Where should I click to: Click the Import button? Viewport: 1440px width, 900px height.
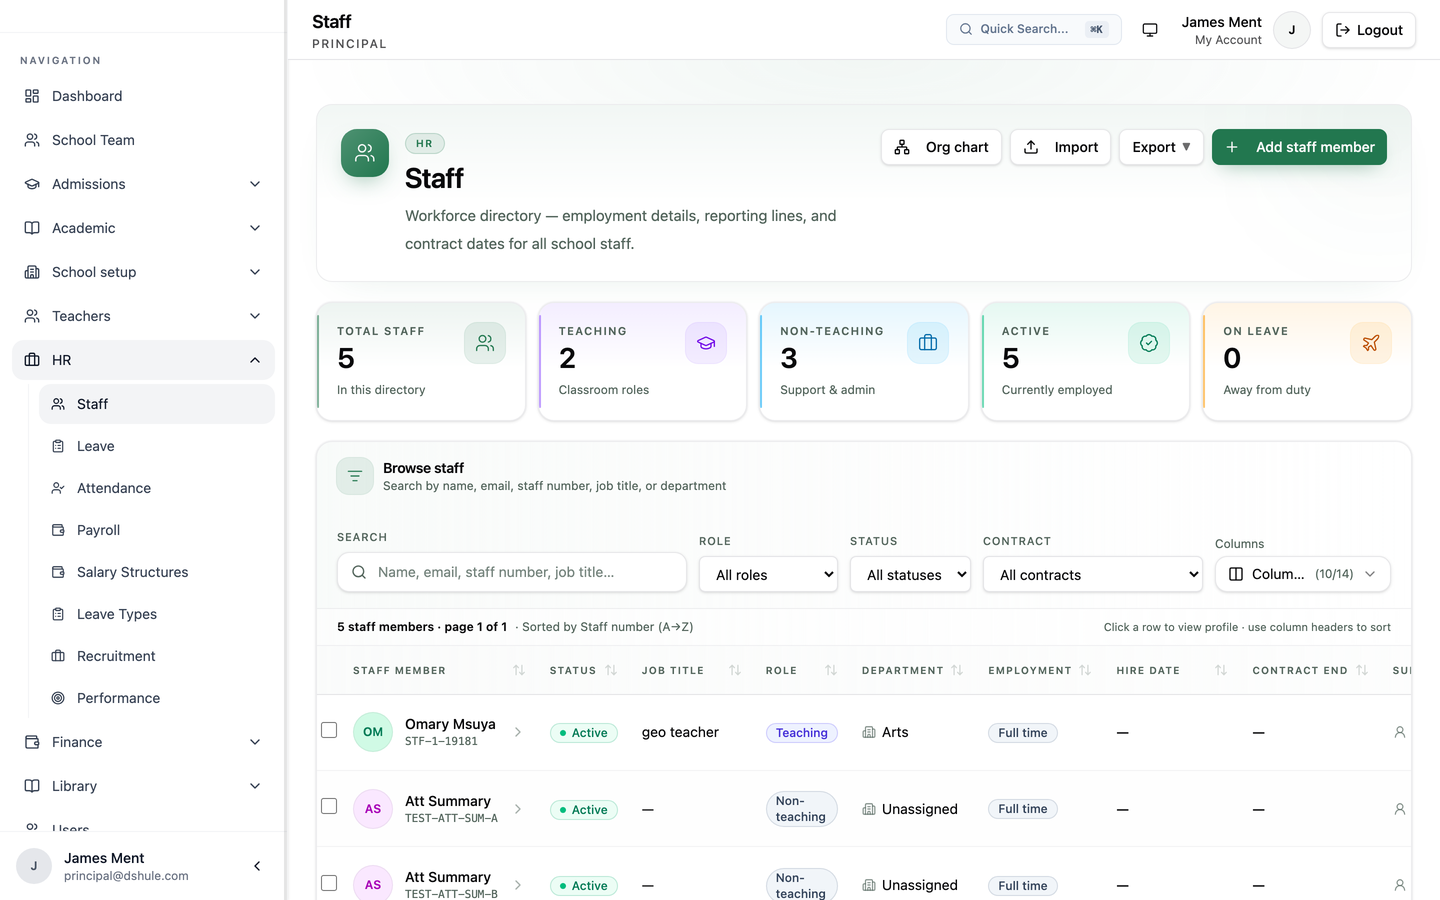(1060, 147)
